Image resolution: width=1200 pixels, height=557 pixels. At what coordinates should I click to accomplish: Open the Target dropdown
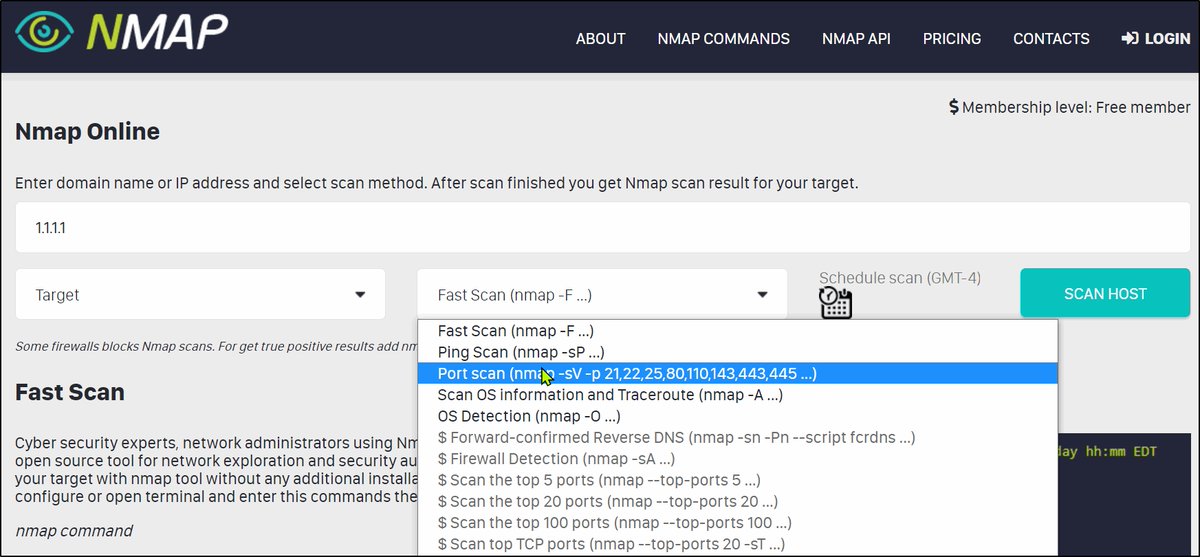tap(200, 295)
